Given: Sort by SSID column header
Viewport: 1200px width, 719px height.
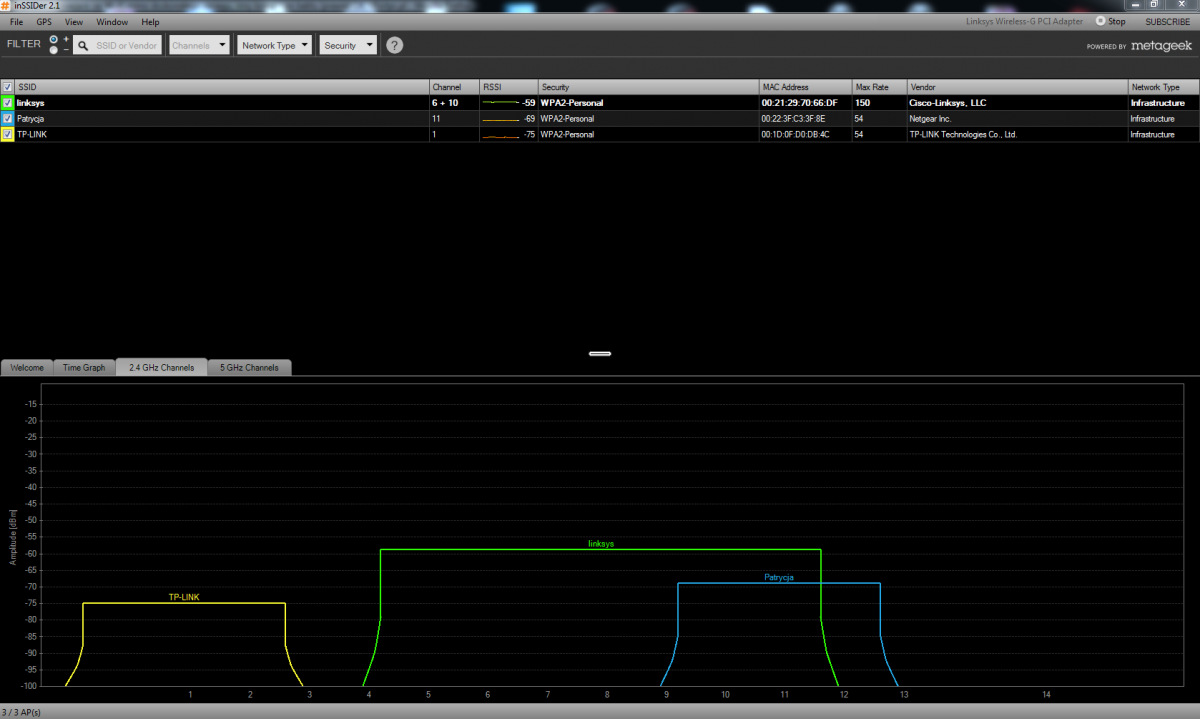Looking at the screenshot, I should tap(222, 87).
